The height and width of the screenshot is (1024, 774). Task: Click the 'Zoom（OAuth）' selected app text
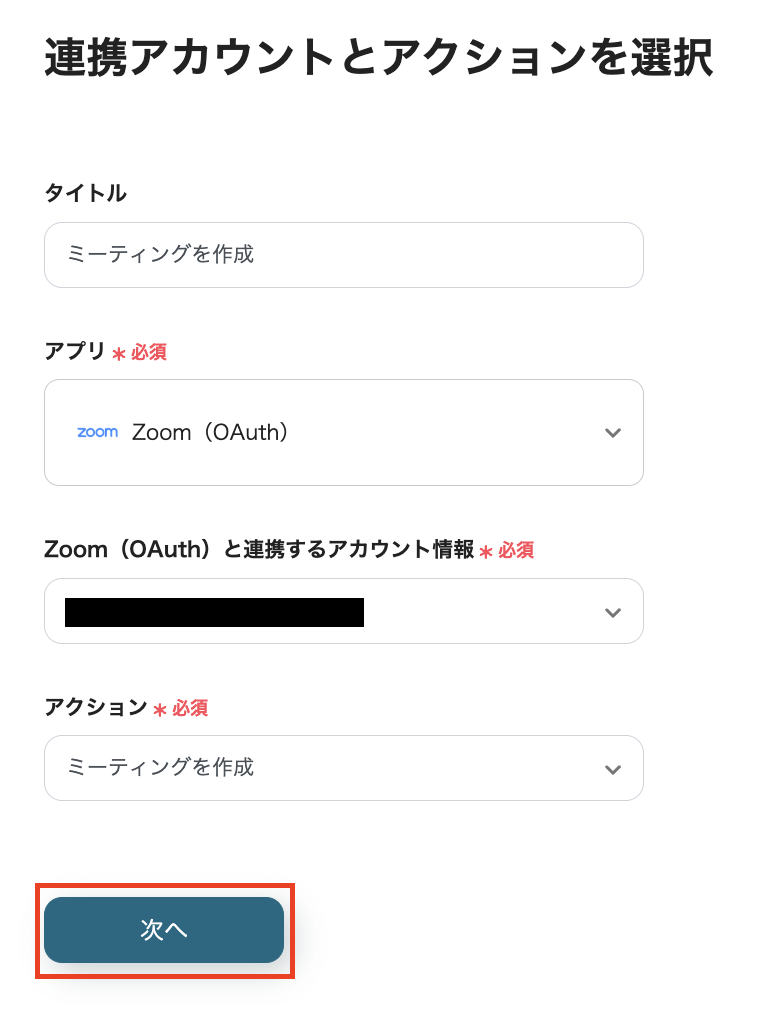pos(210,433)
